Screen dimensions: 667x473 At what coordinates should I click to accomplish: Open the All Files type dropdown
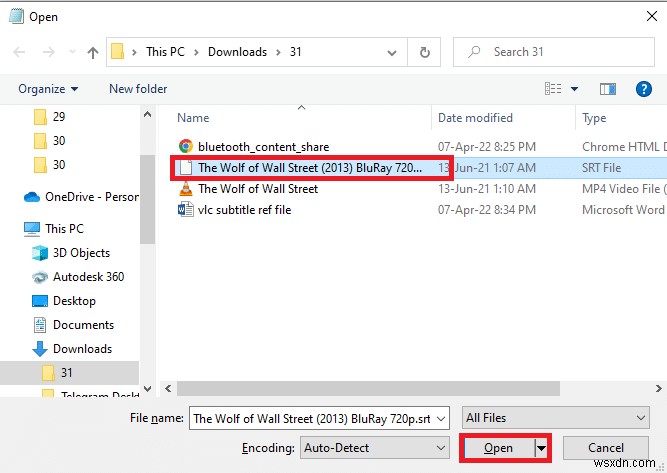[x=556, y=418]
